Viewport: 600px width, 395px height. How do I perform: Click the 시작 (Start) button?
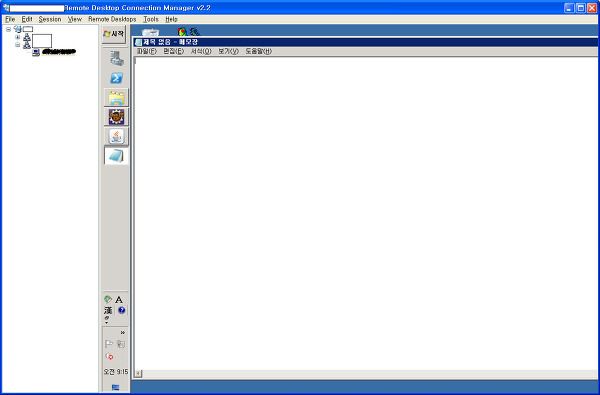pos(114,34)
